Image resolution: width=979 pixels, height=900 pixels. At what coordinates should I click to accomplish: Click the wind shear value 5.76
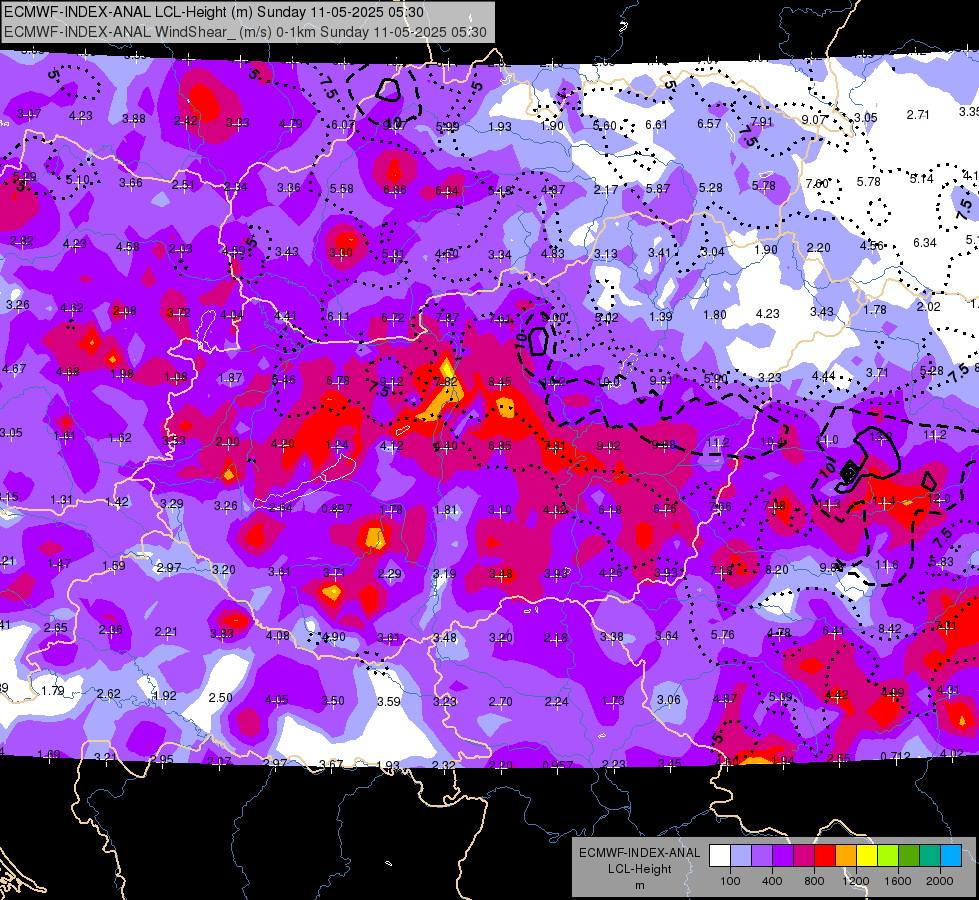pyautogui.click(x=722, y=635)
